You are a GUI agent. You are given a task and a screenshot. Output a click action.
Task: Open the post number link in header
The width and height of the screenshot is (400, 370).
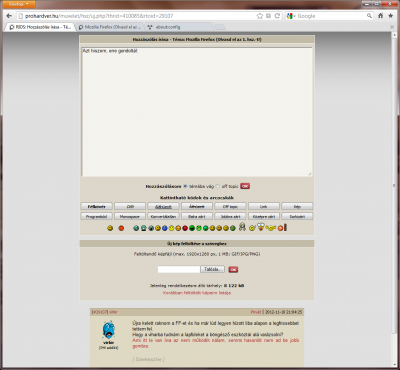click(100, 312)
